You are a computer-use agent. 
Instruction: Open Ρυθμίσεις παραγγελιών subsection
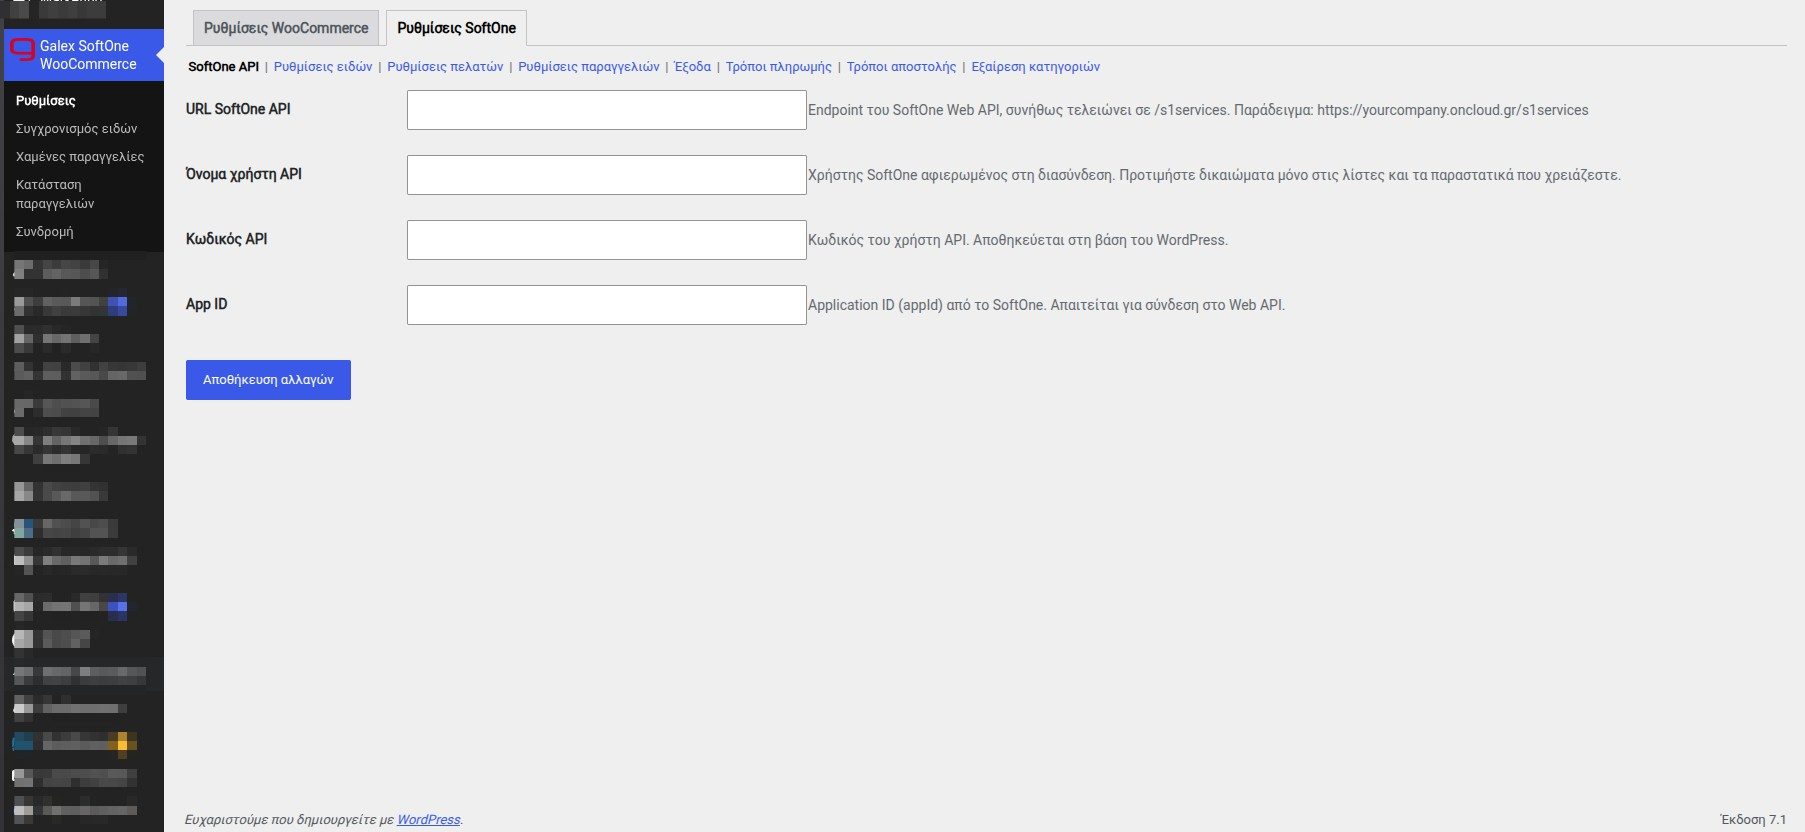pyautogui.click(x=589, y=67)
